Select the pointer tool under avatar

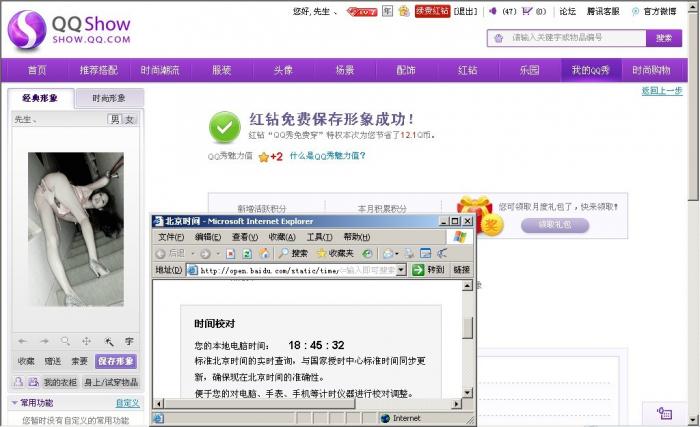point(108,342)
